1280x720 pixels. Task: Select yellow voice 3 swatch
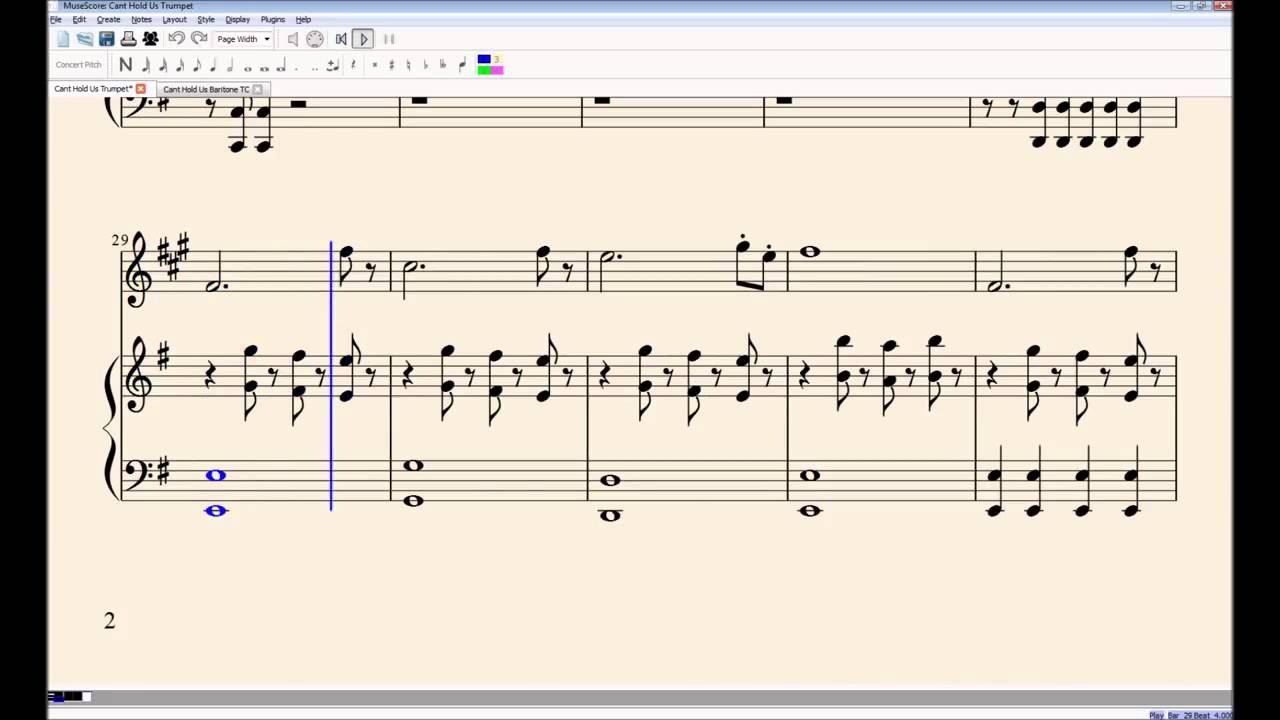[497, 60]
